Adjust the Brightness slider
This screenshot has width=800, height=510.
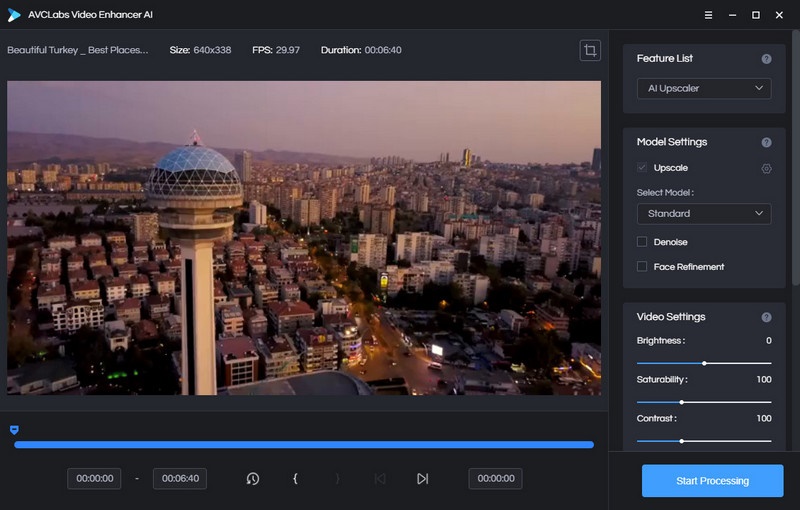pyautogui.click(x=704, y=363)
